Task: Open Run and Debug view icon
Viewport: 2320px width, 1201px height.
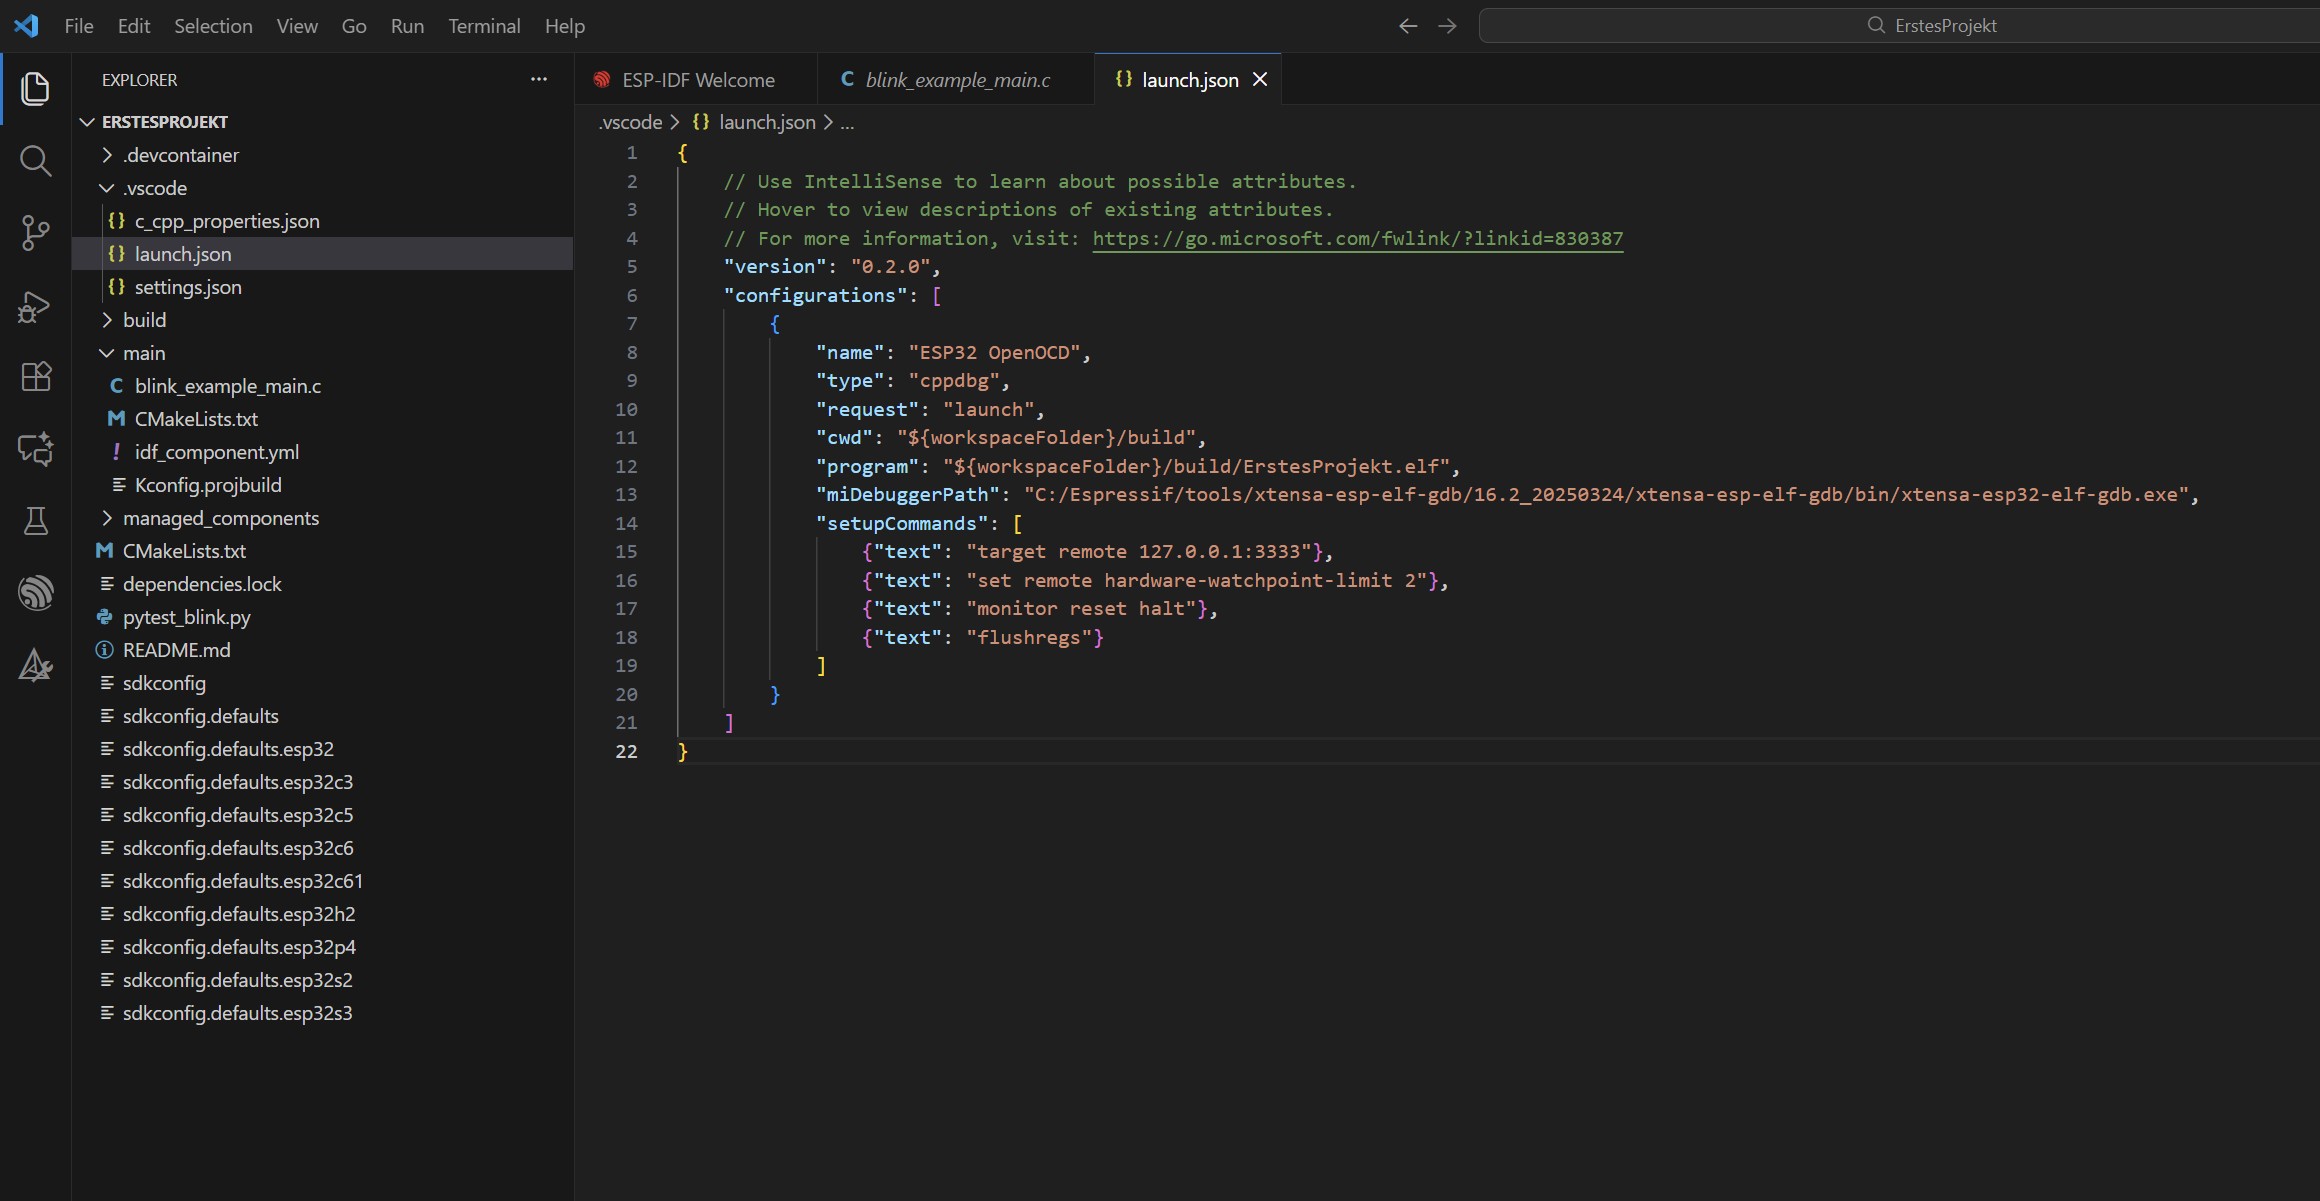Action: tap(35, 306)
